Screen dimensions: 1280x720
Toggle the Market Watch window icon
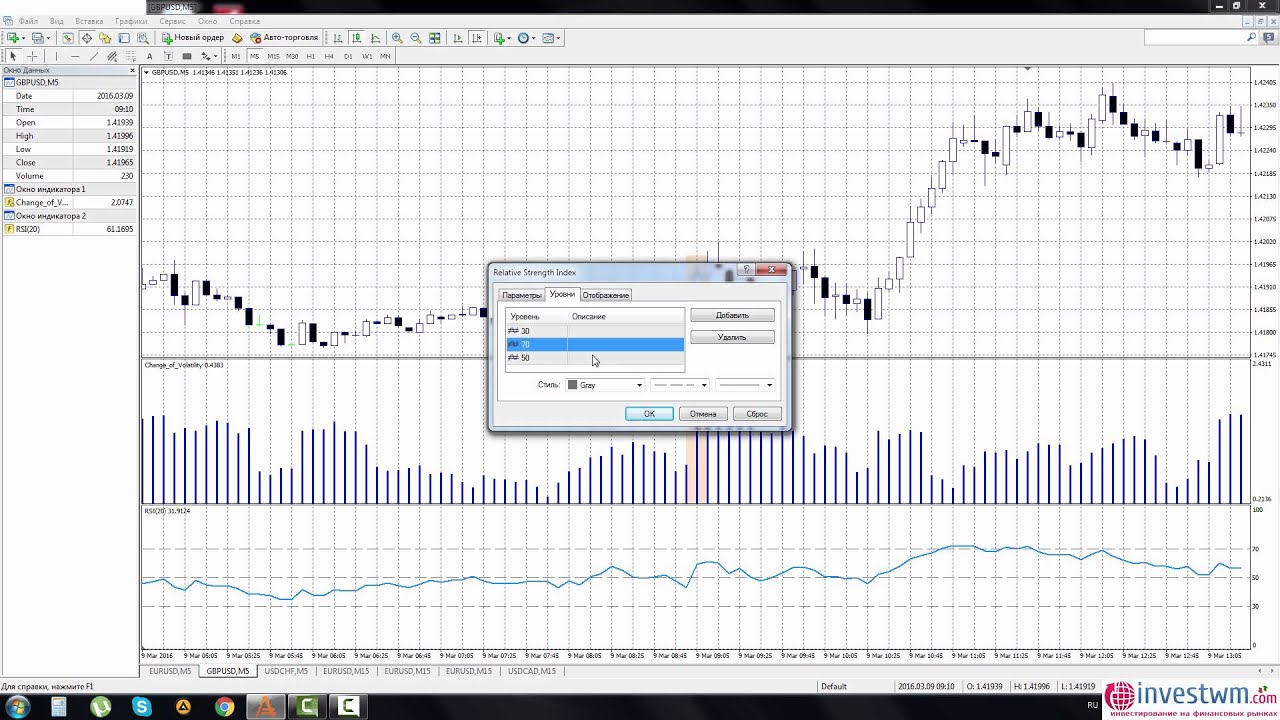(68, 38)
